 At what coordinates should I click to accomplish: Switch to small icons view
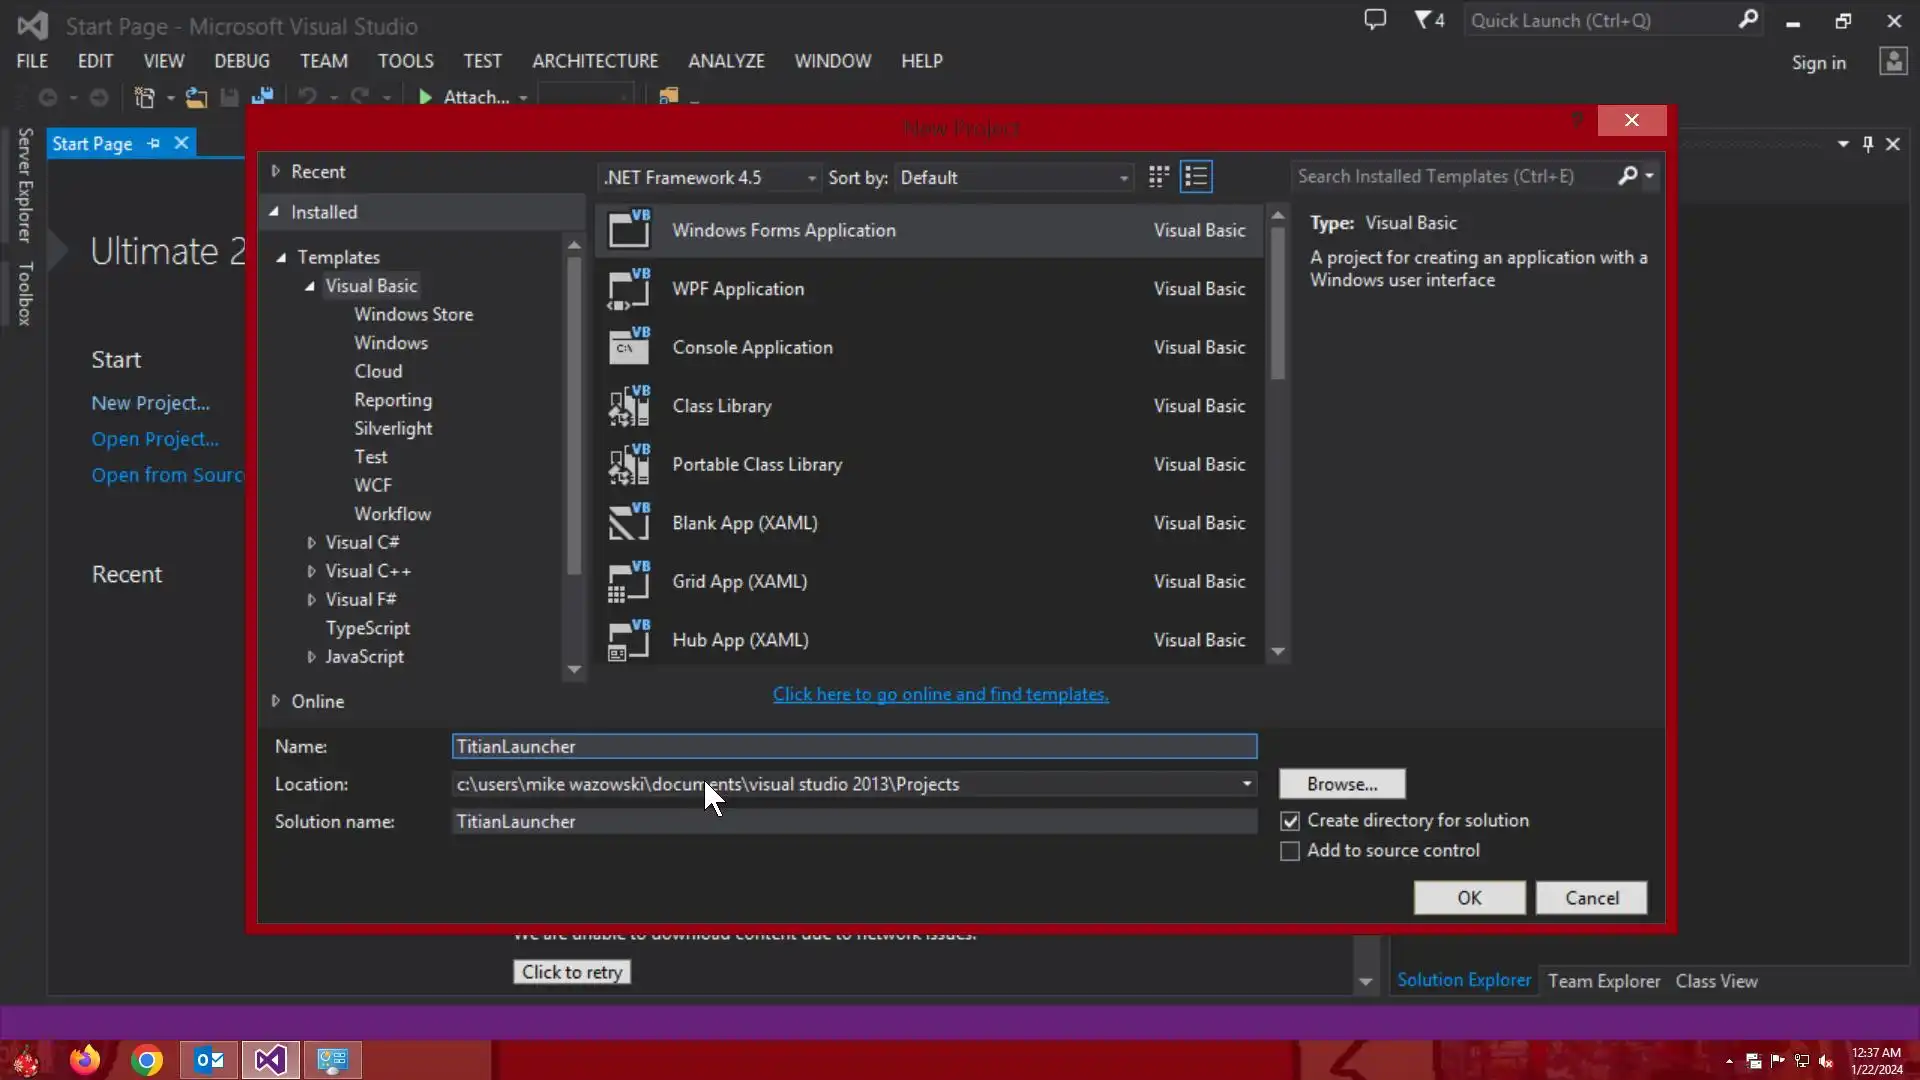coord(1159,177)
